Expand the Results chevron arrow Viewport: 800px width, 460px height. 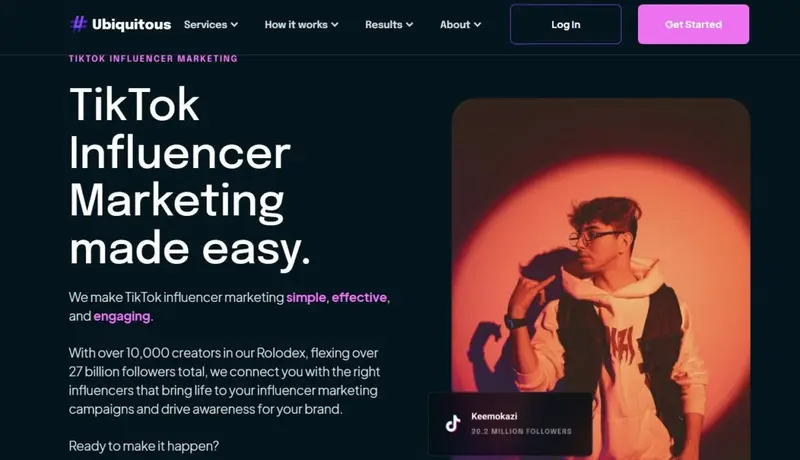point(409,24)
